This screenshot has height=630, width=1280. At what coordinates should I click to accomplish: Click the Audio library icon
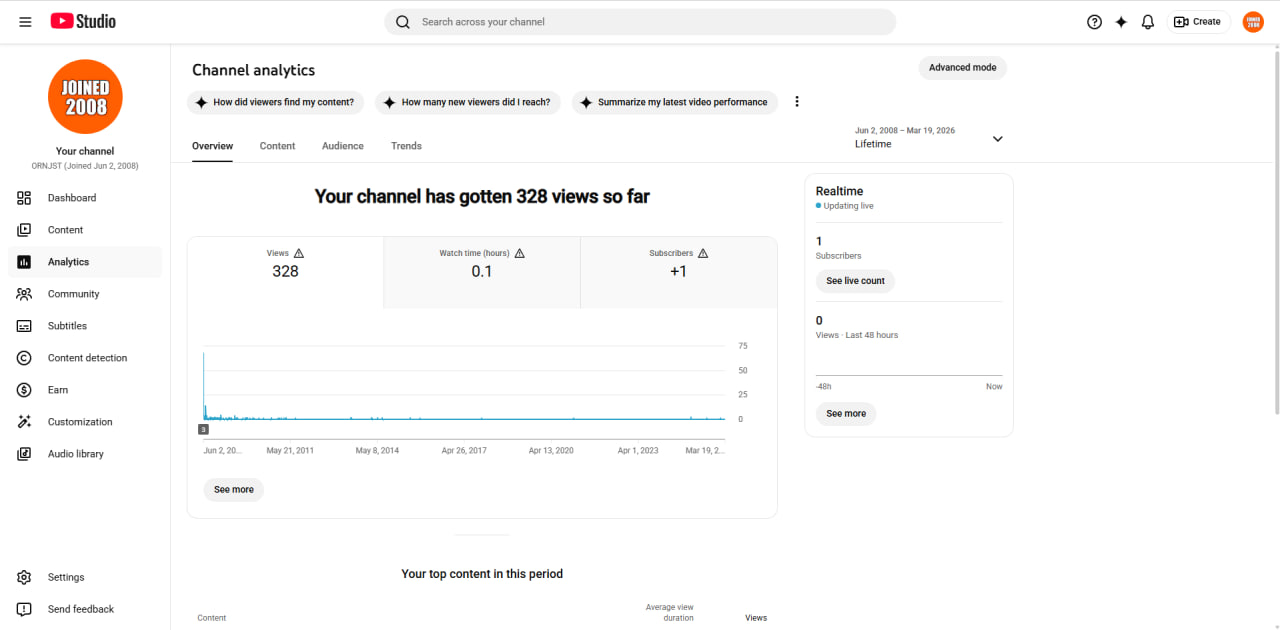coord(25,454)
